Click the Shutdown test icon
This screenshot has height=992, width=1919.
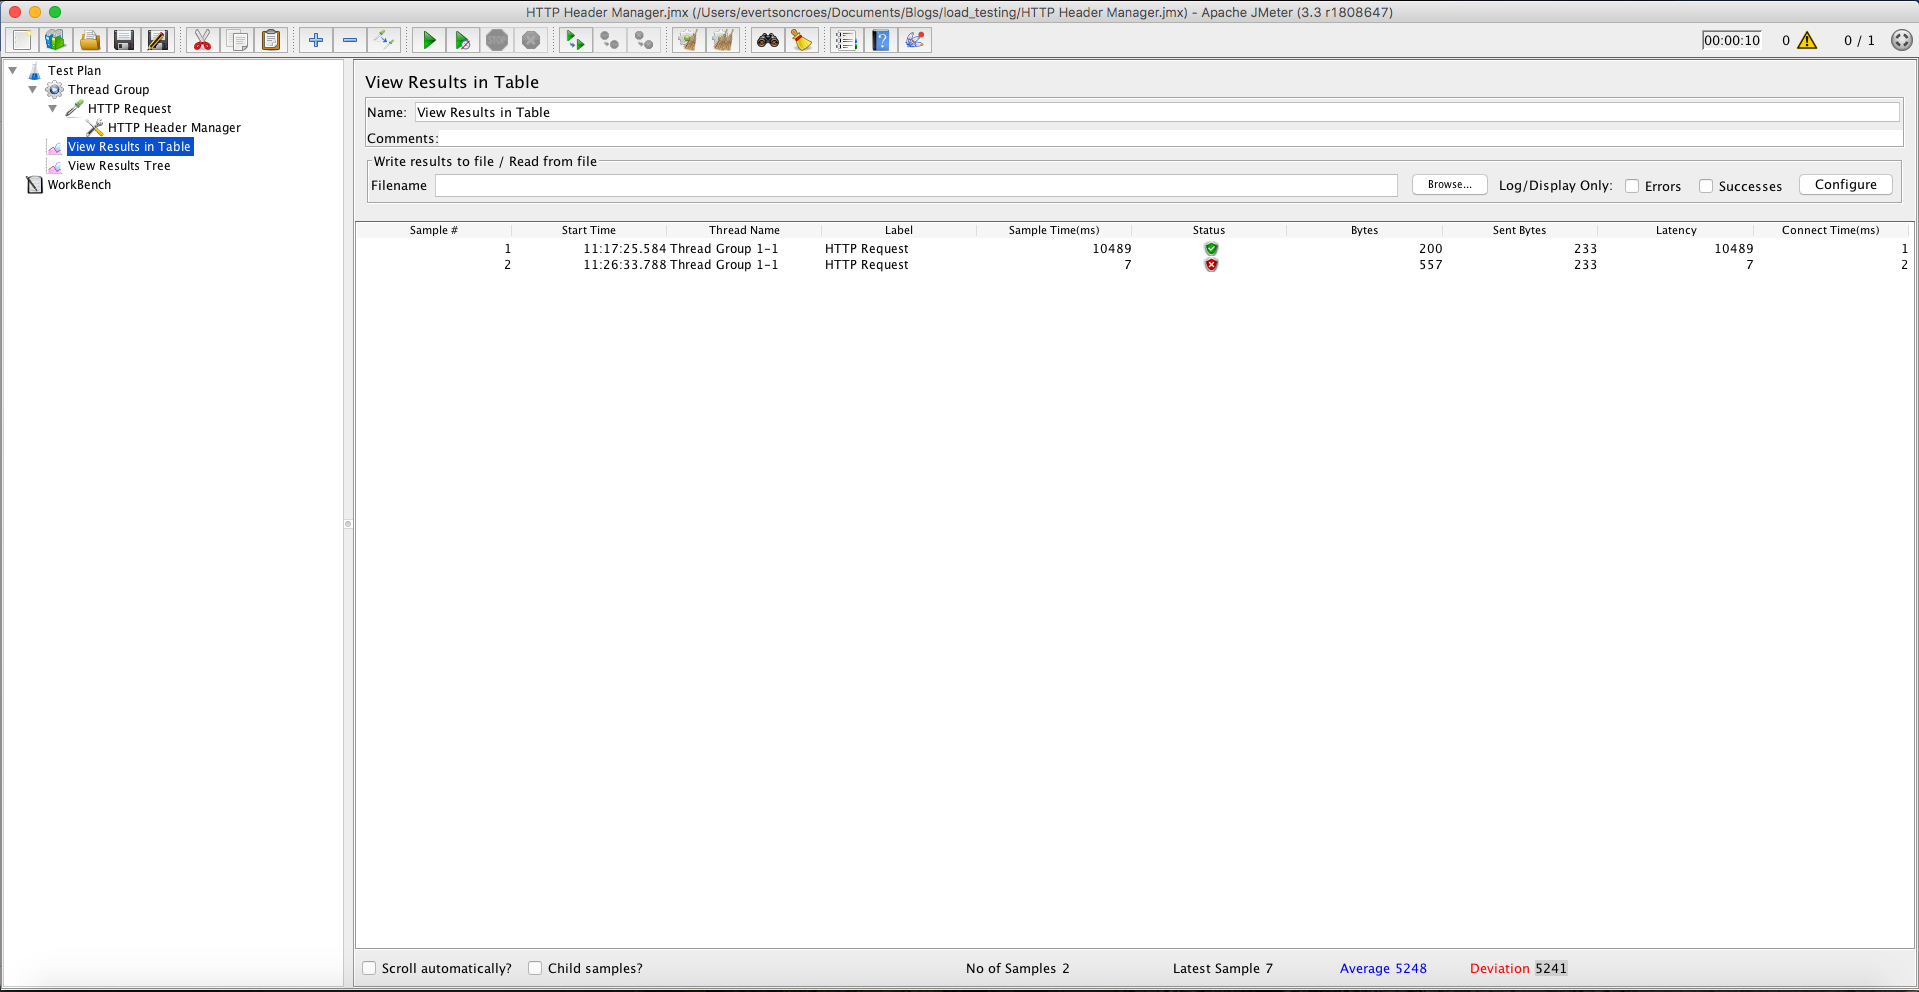tap(531, 40)
